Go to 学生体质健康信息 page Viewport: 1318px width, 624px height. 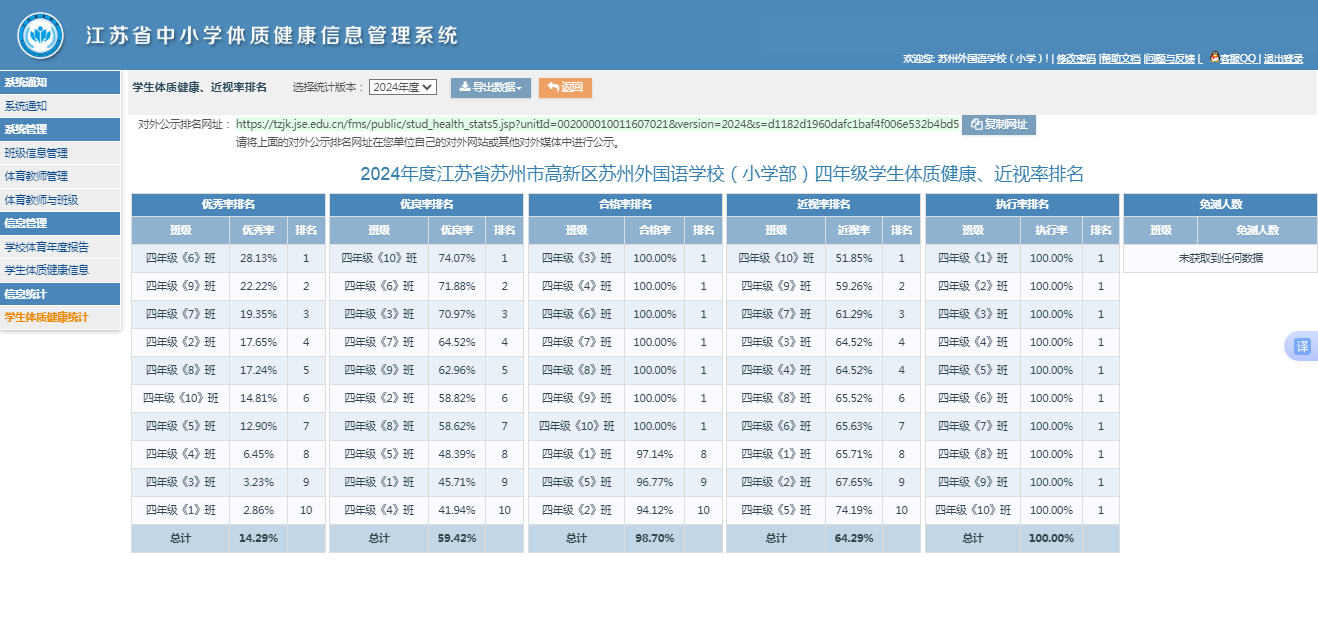click(47, 270)
